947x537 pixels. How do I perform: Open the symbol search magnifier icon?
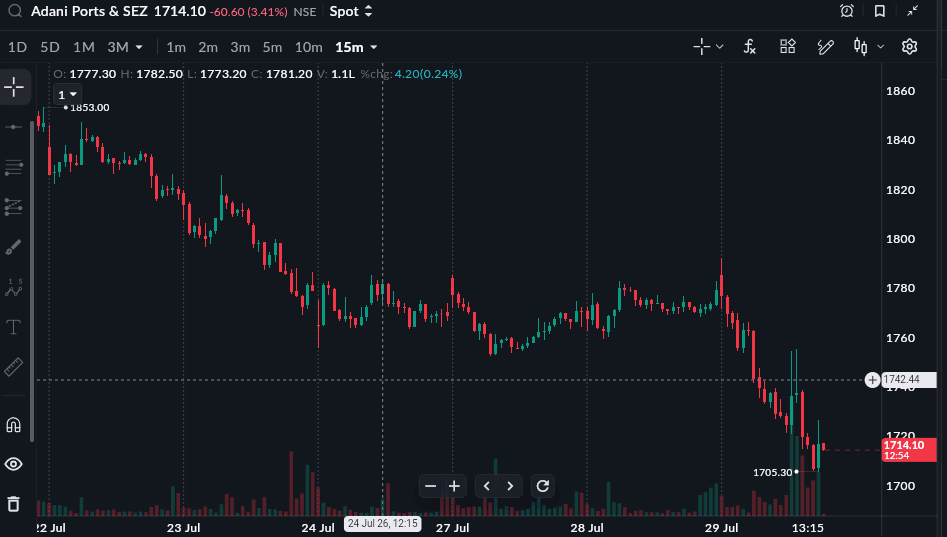[x=14, y=11]
